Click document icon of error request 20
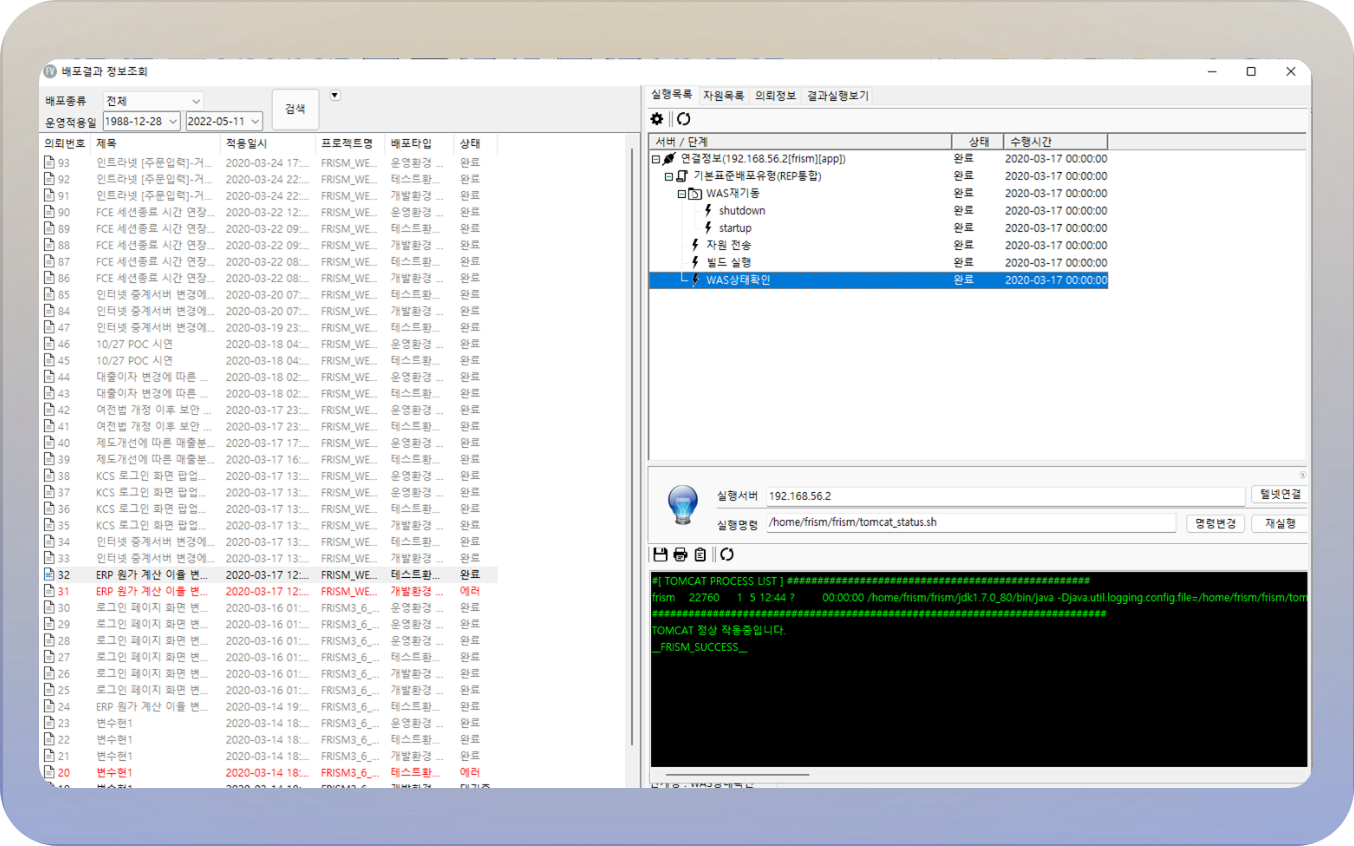1354x846 pixels. click(48, 772)
